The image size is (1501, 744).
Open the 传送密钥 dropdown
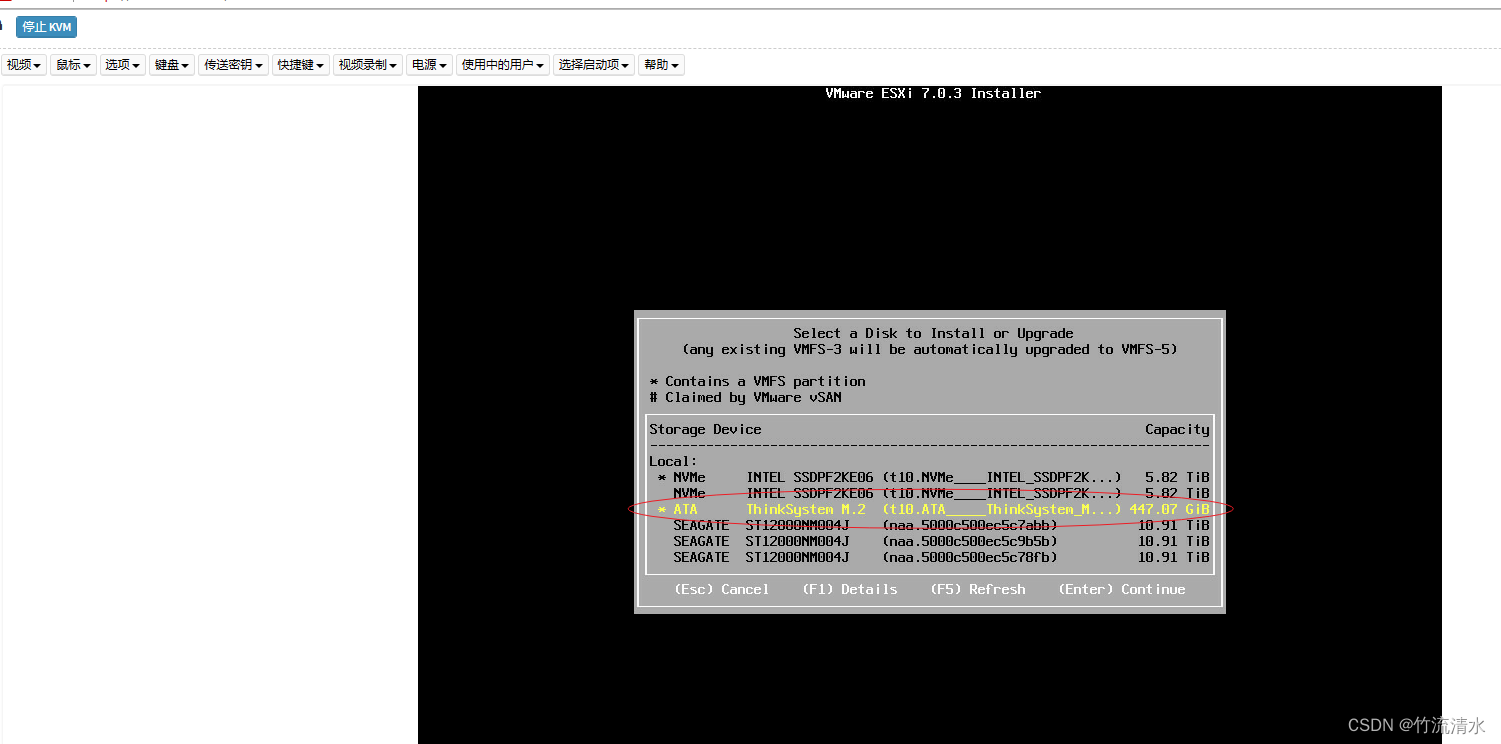(x=234, y=65)
